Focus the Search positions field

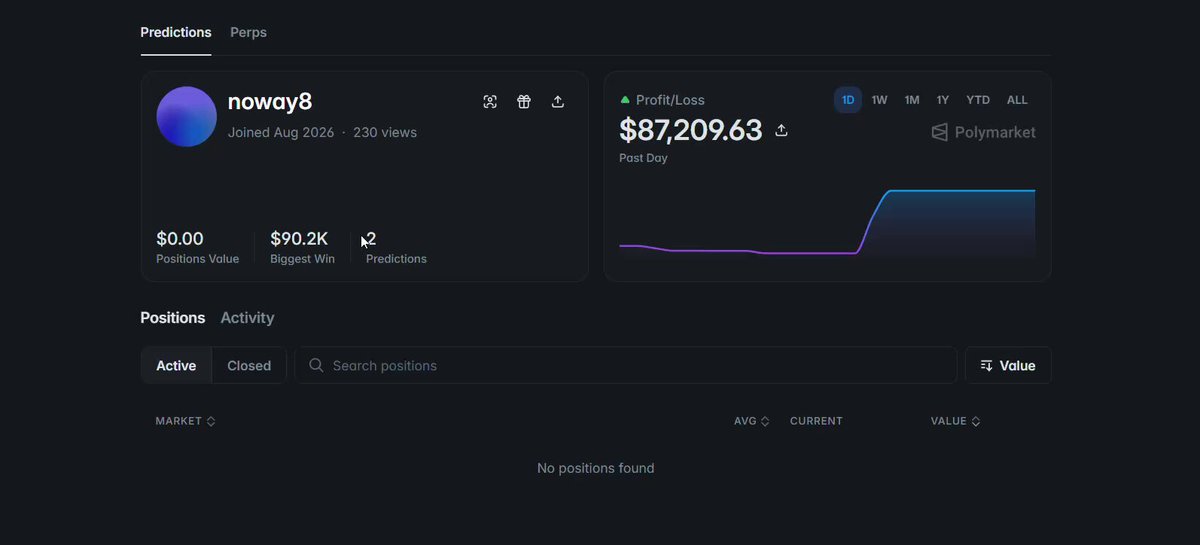[626, 365]
